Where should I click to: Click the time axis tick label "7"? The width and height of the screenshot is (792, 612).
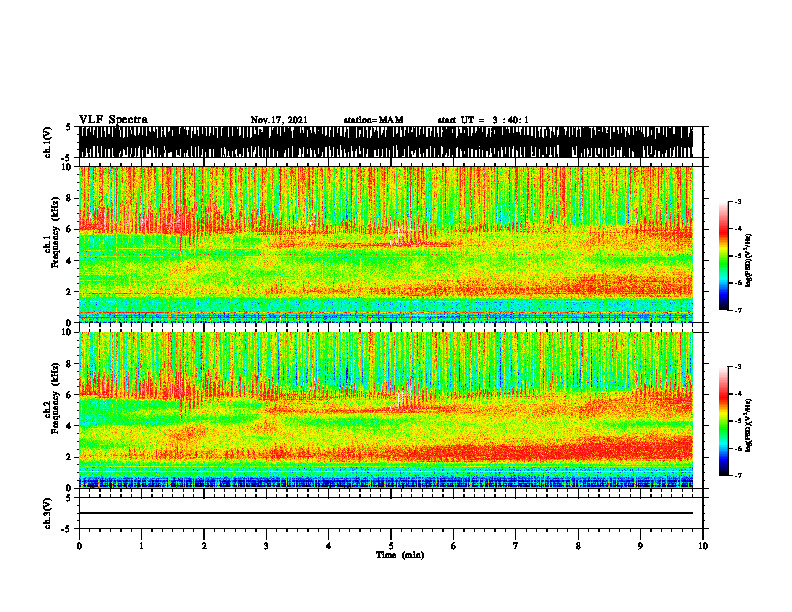[516, 546]
